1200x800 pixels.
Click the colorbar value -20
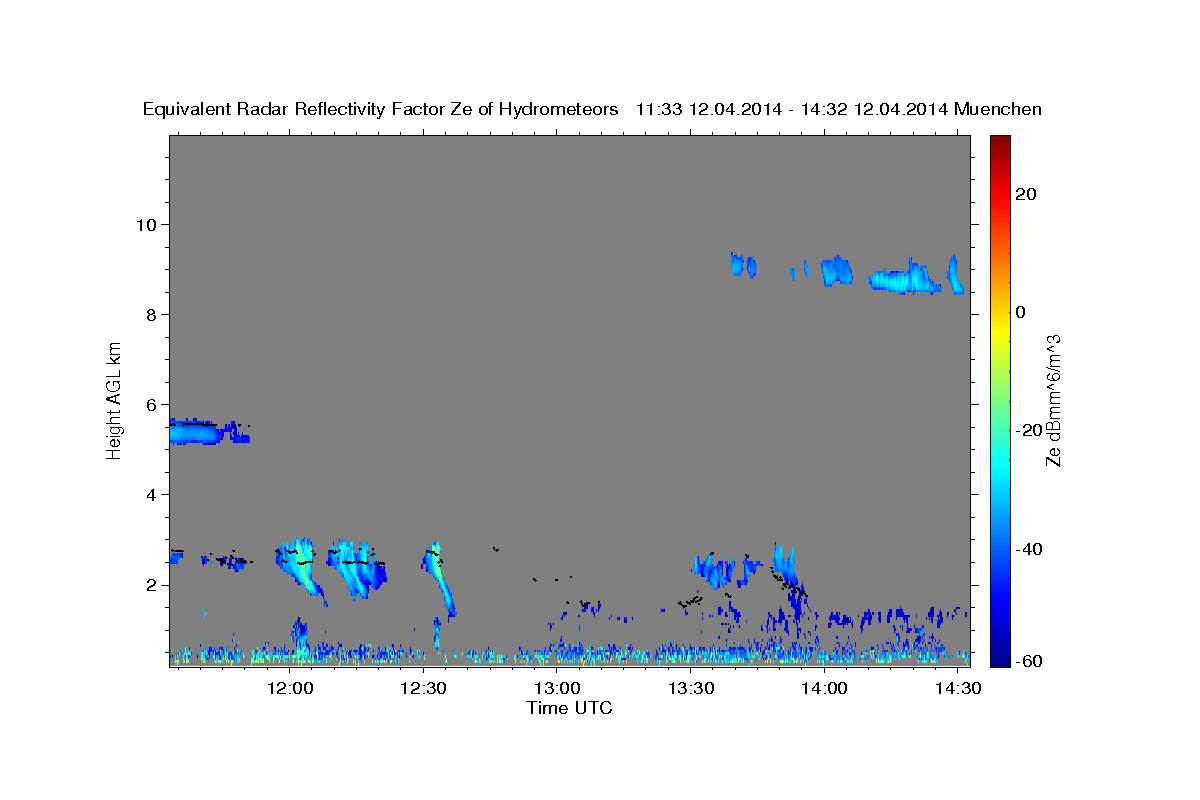coord(1029,430)
